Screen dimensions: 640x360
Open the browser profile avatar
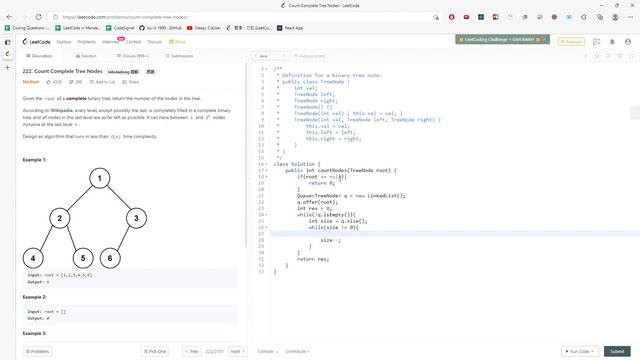615,17
